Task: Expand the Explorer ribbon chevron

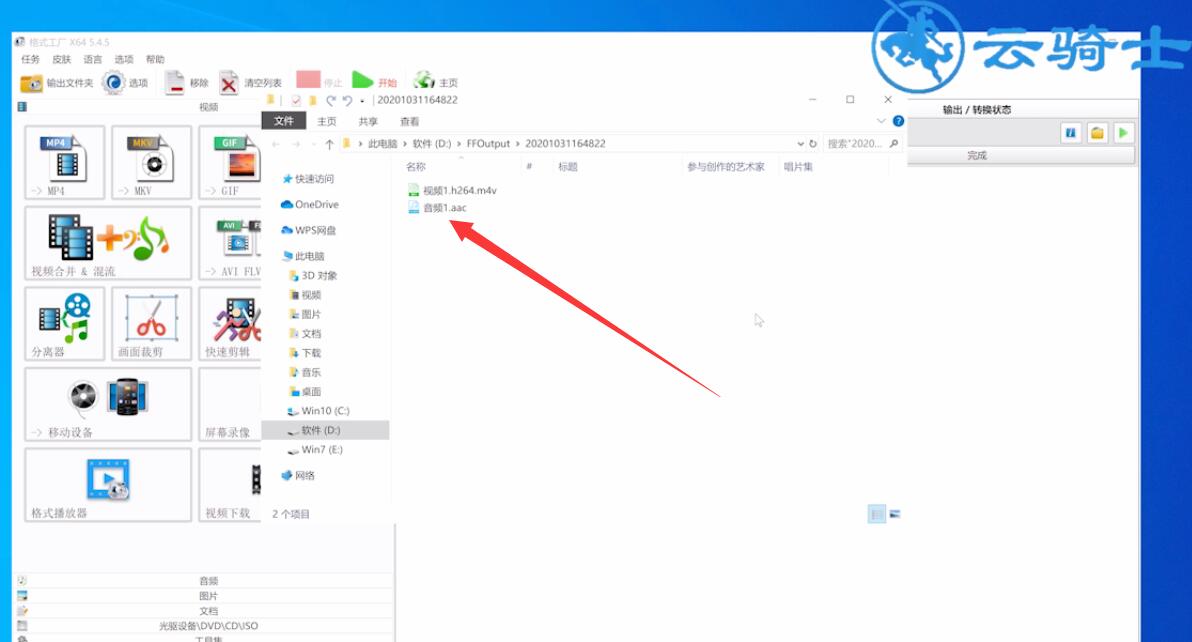Action: point(881,121)
